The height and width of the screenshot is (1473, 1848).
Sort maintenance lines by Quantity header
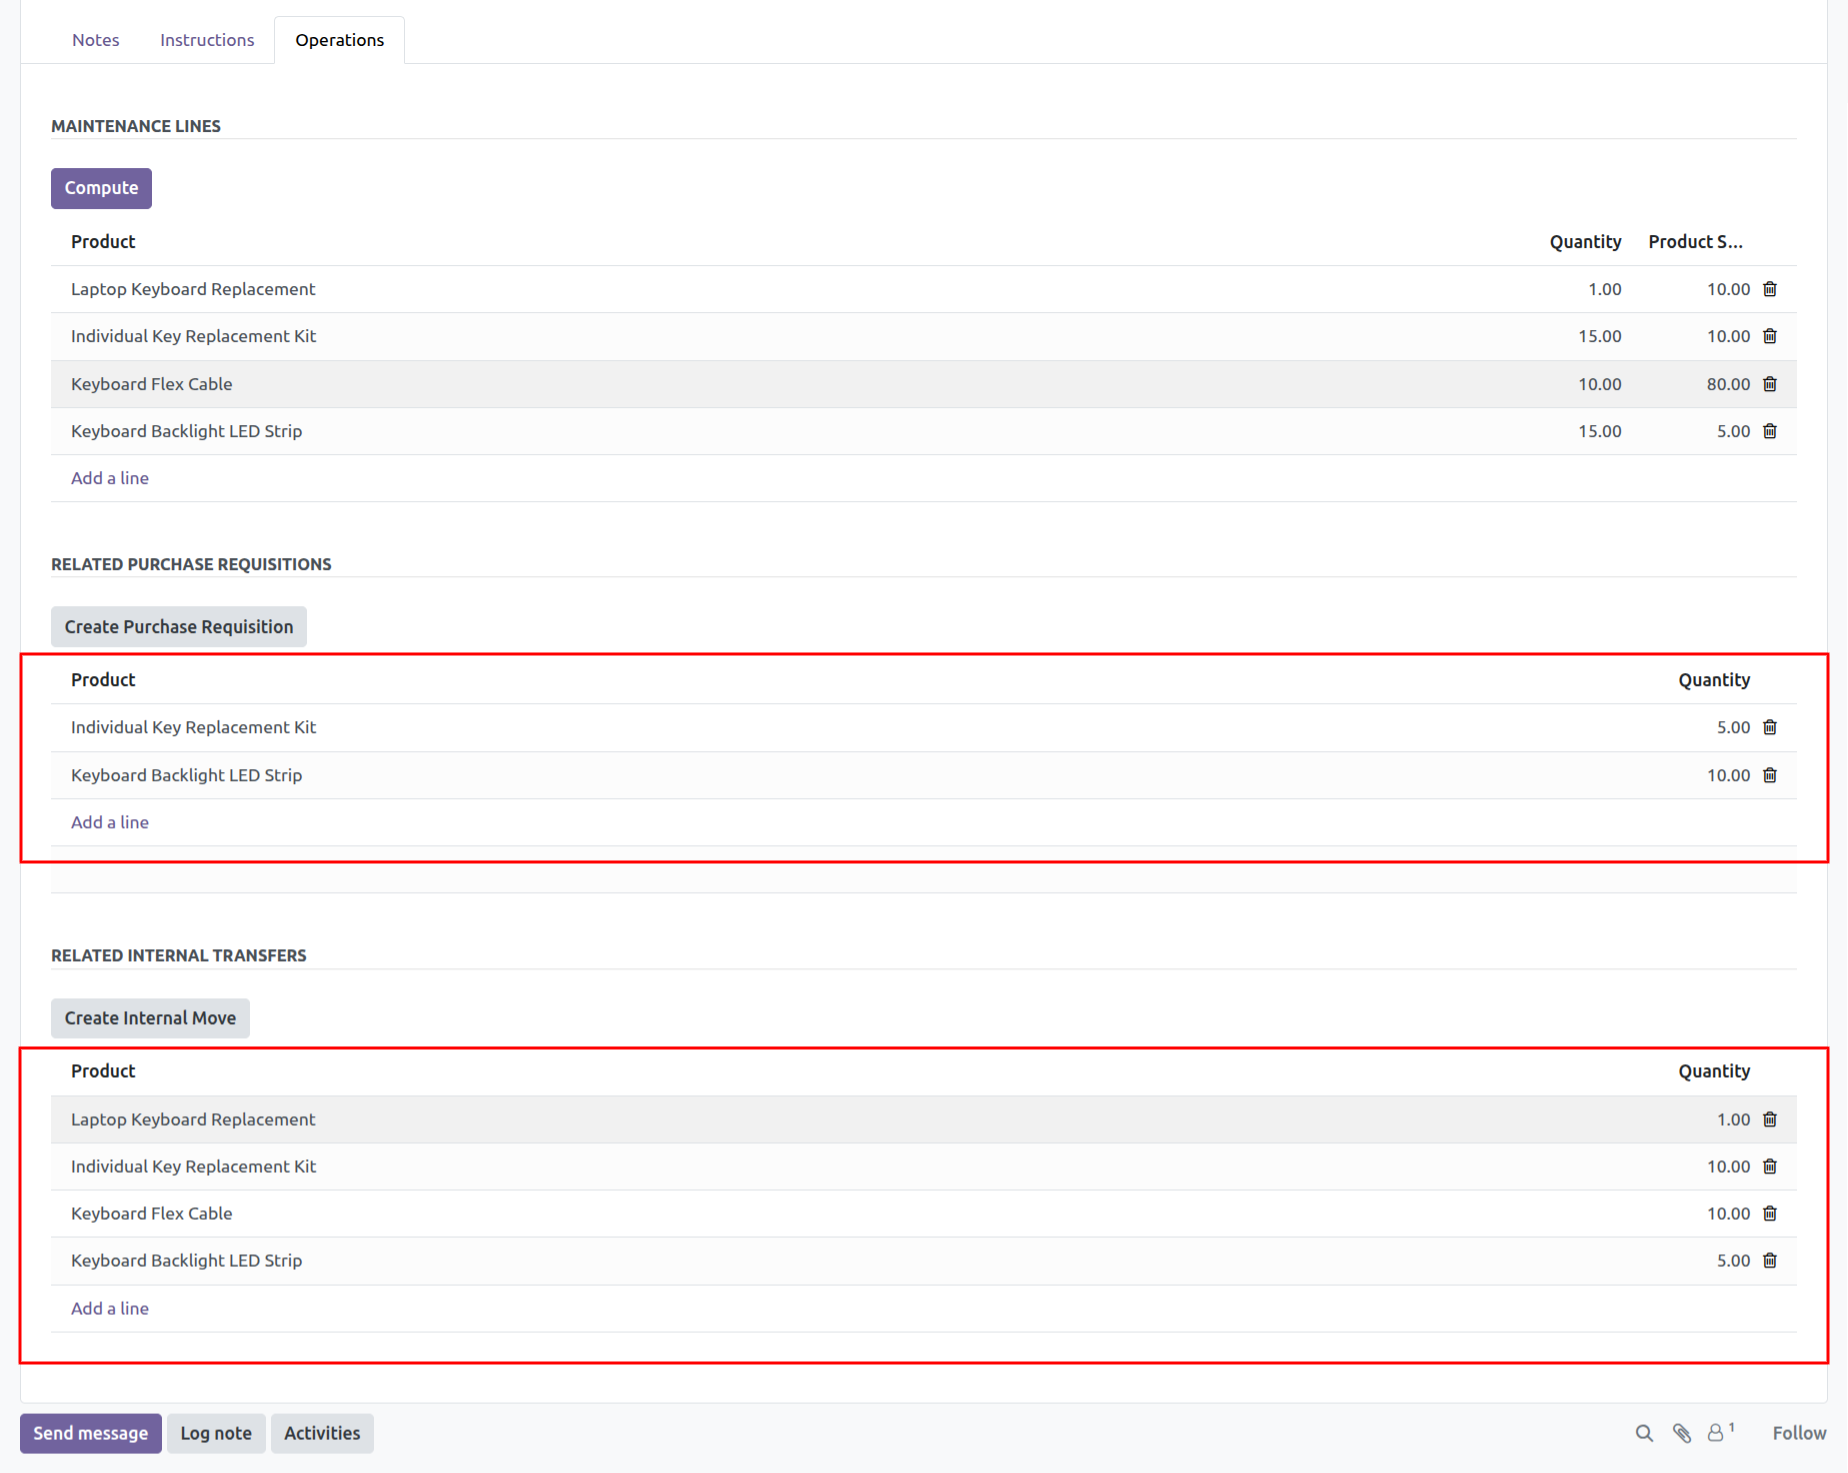1585,242
